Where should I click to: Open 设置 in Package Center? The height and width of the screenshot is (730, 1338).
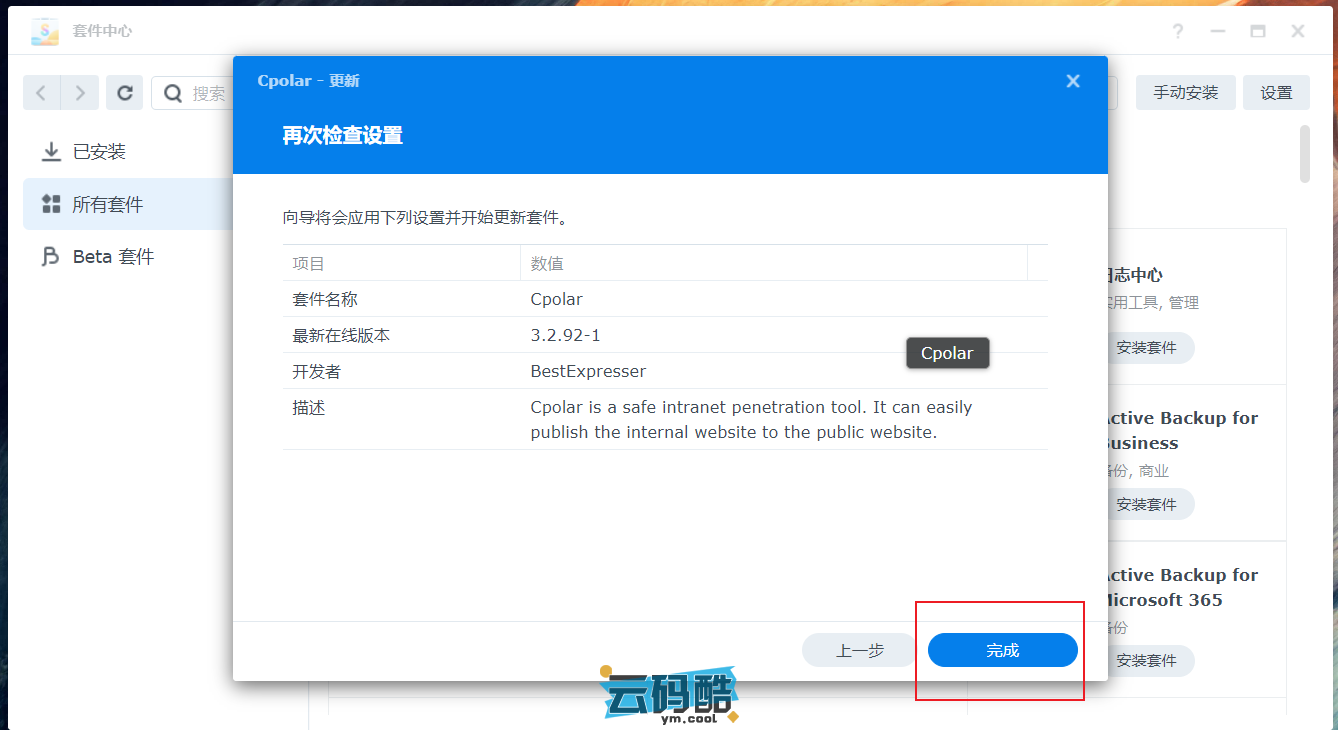[x=1276, y=93]
